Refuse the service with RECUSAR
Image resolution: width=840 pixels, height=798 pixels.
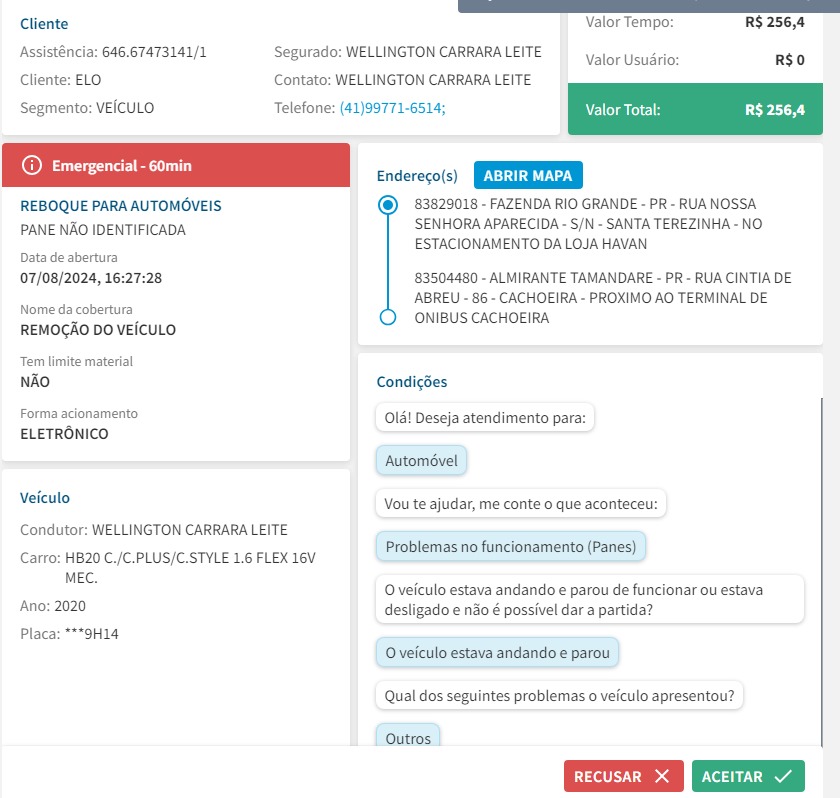coord(623,776)
